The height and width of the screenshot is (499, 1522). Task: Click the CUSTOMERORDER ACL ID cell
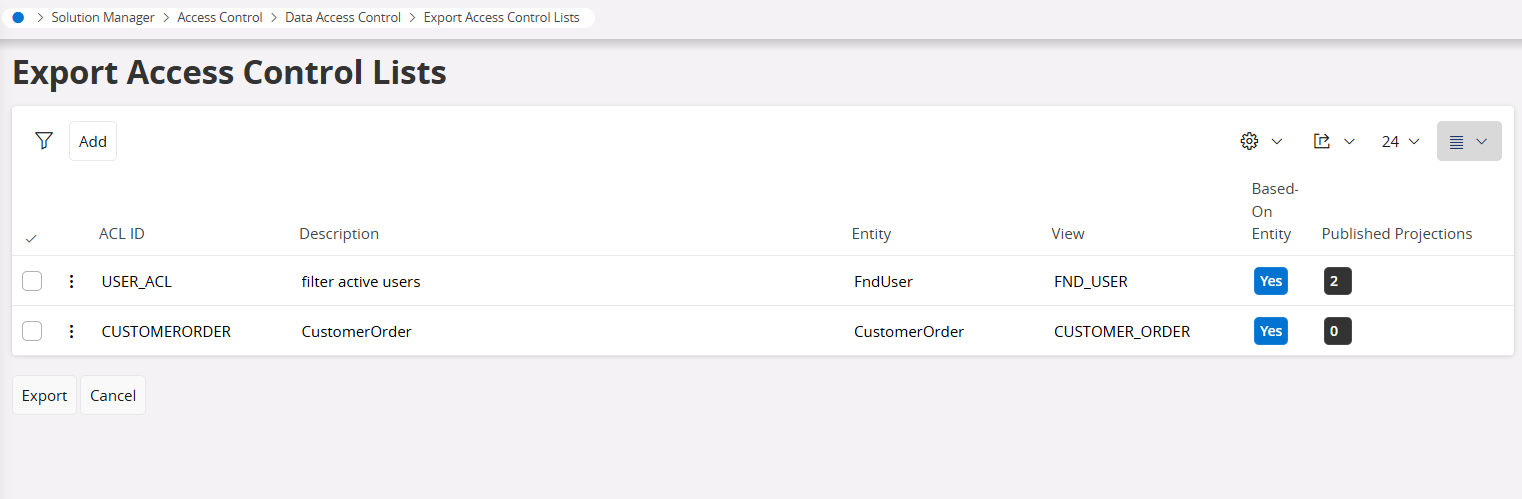coord(166,331)
